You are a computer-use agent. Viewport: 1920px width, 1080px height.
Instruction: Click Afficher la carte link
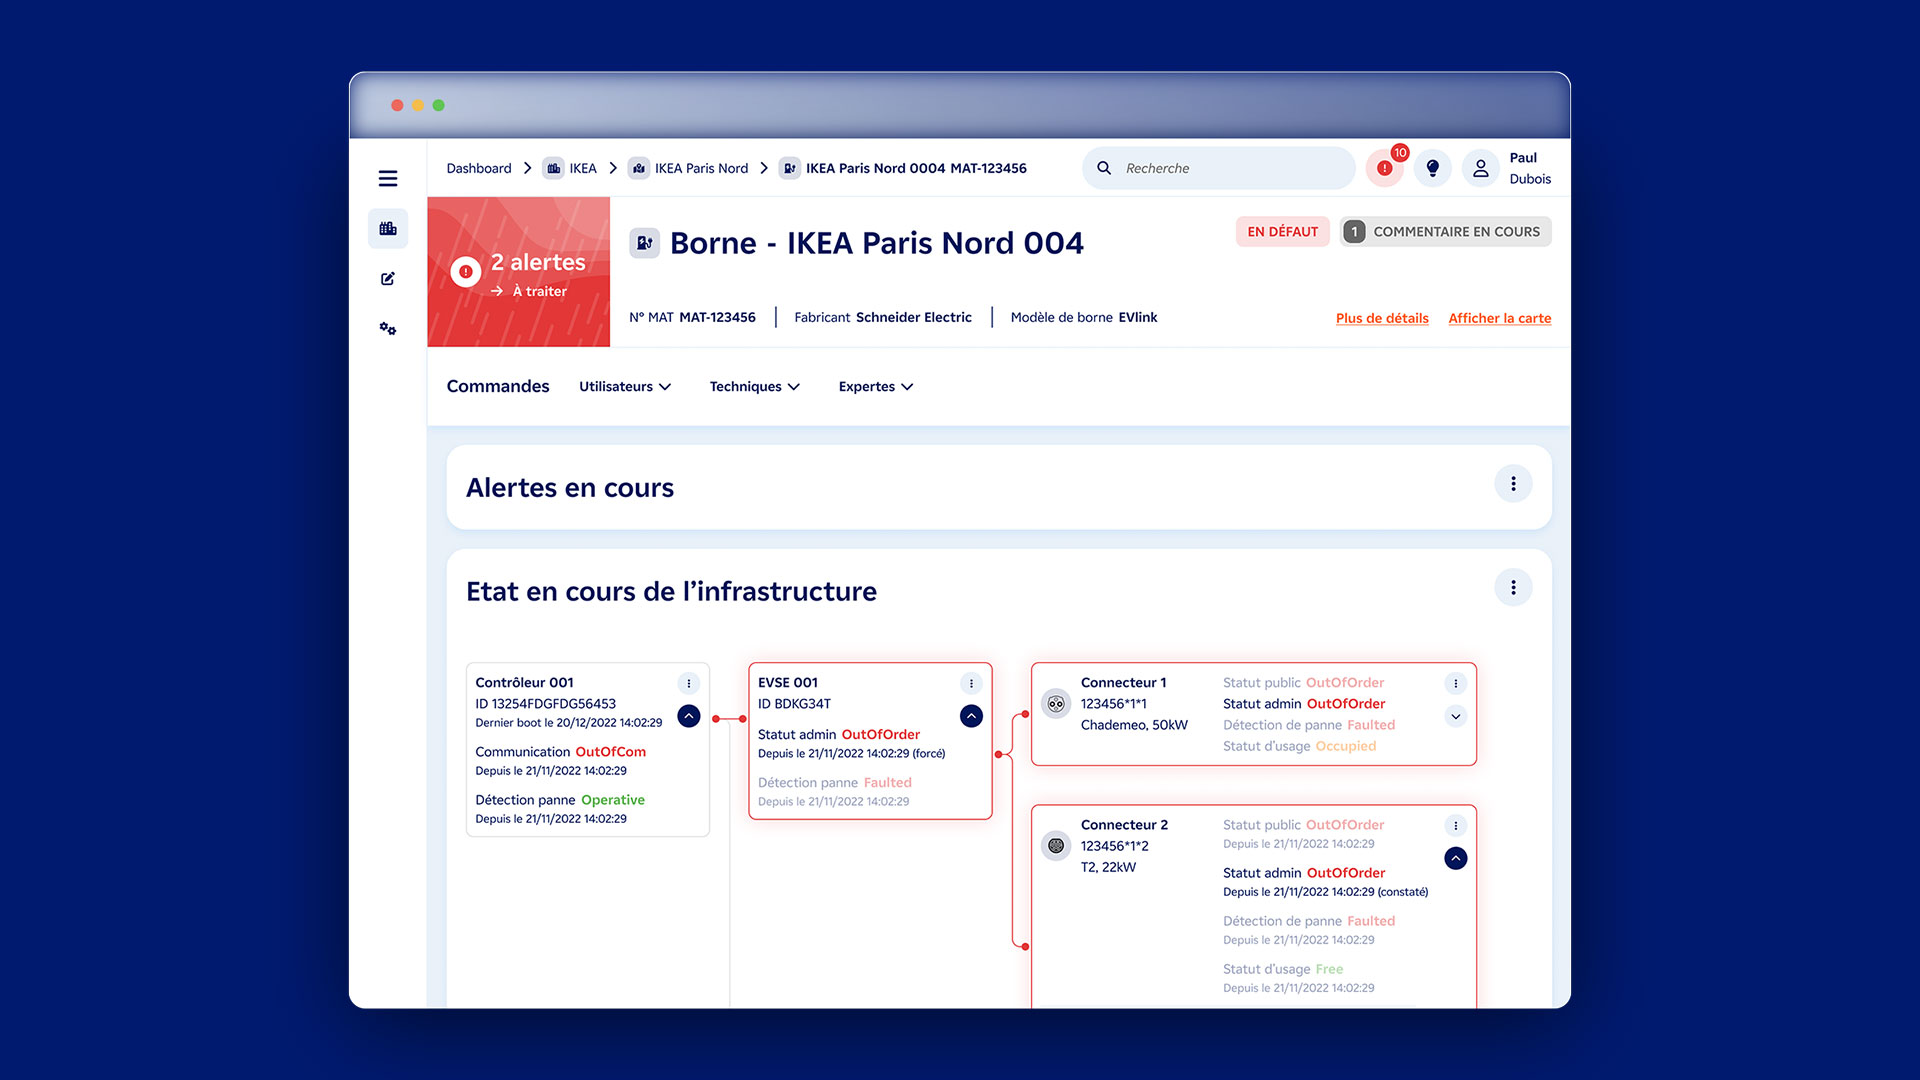point(1500,318)
